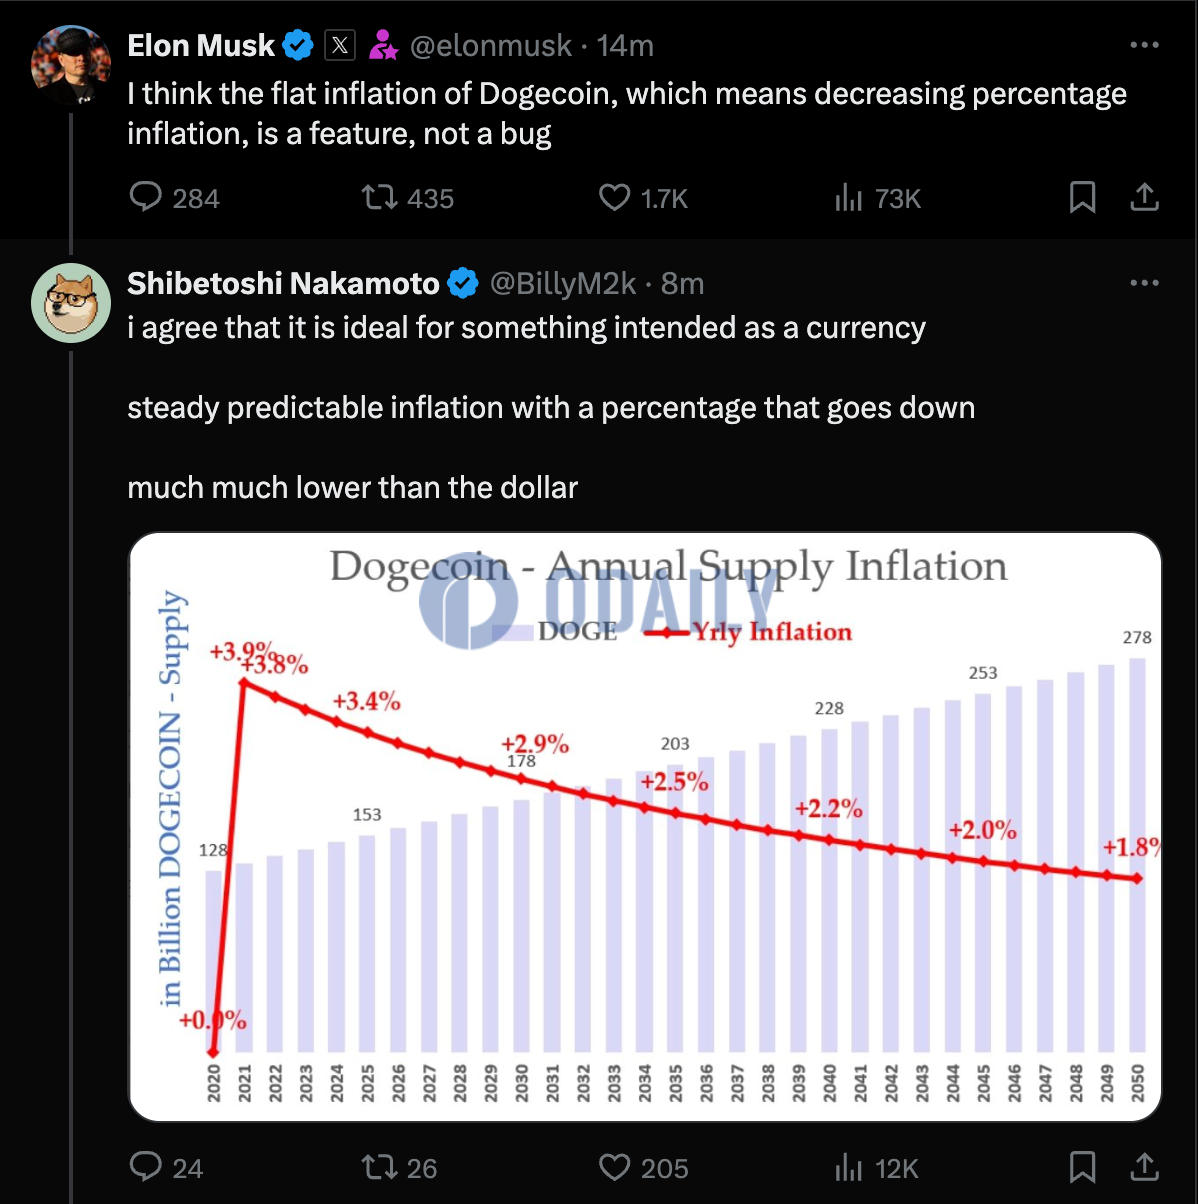The height and width of the screenshot is (1204, 1198).
Task: Repost Elon Musk's tweet
Action: point(380,197)
